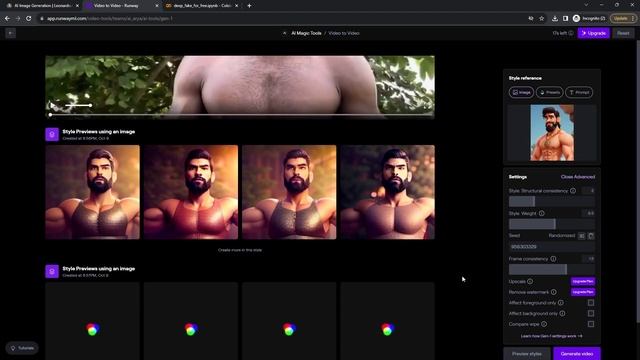
Task: Open Frame consistency info icon
Action: pos(553,258)
